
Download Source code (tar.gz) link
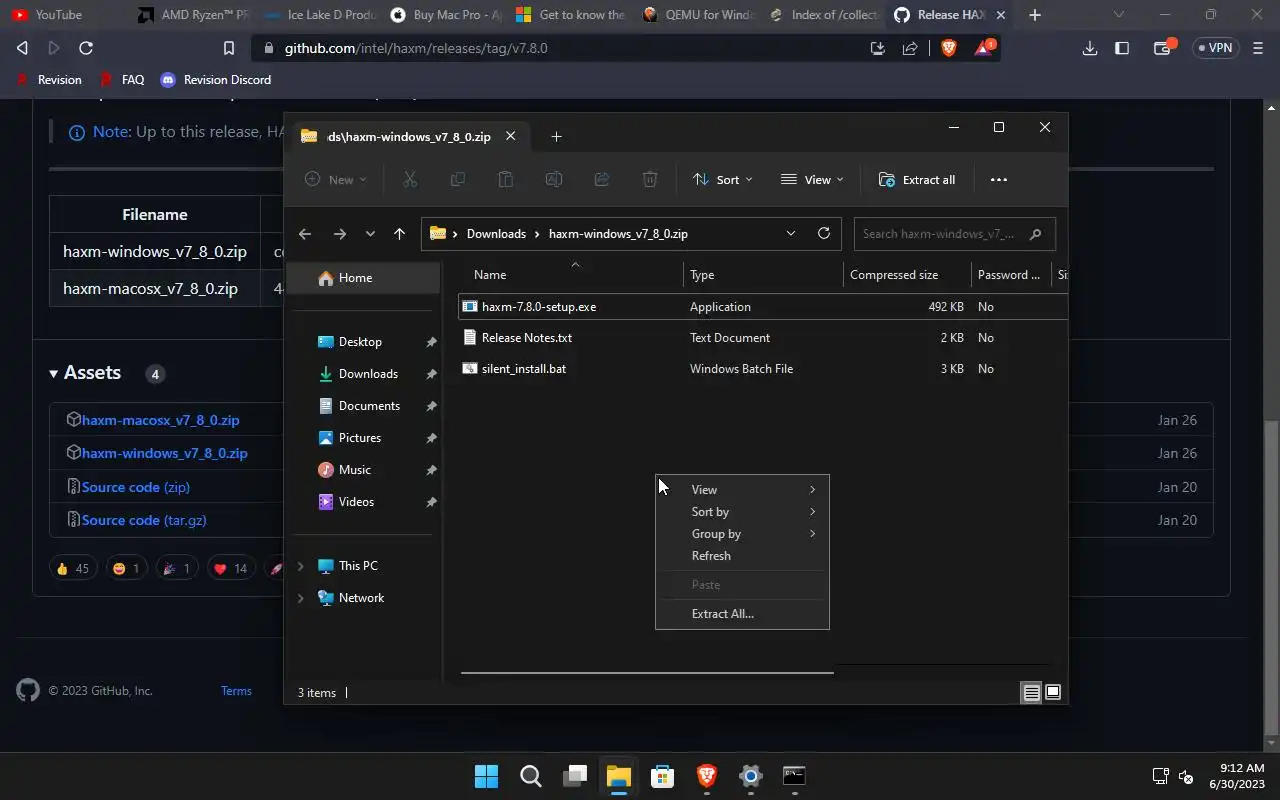(144, 520)
